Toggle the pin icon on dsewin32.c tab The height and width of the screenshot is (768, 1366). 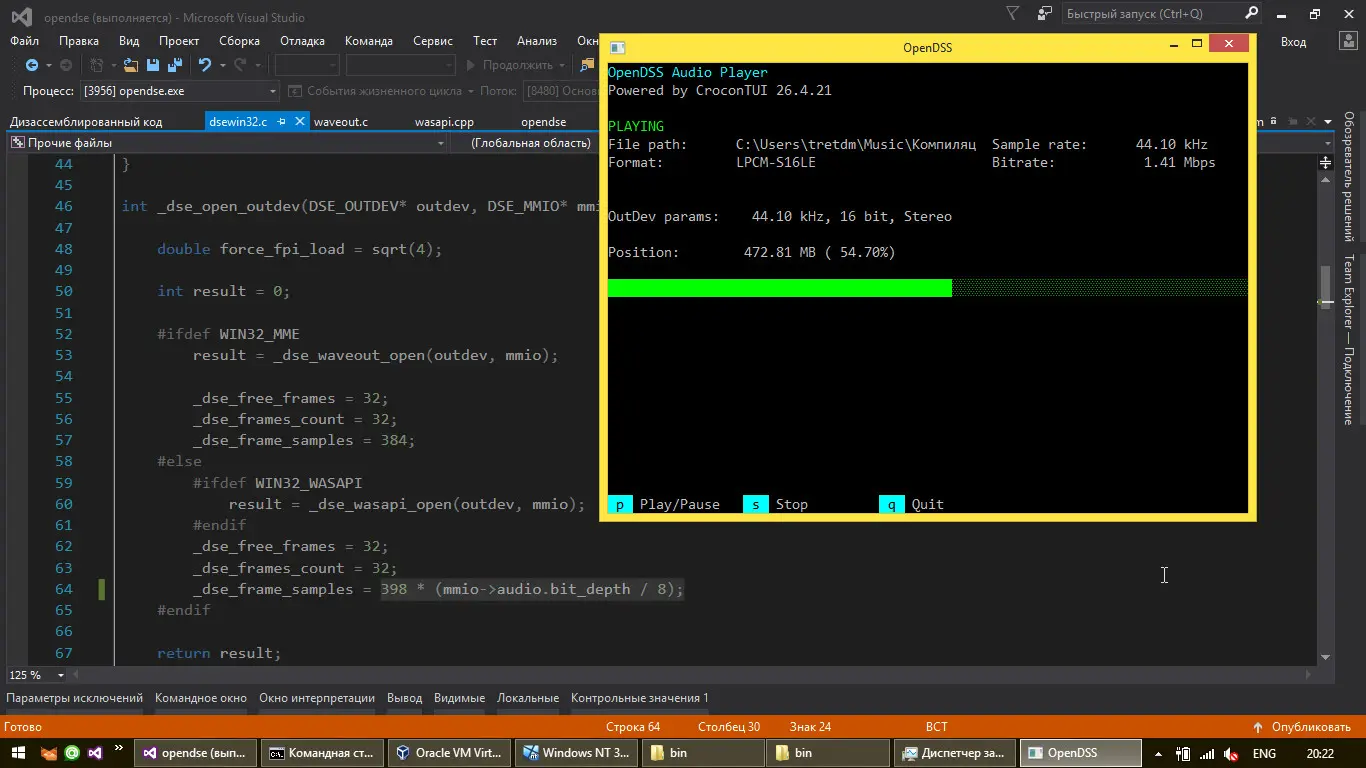(x=283, y=122)
